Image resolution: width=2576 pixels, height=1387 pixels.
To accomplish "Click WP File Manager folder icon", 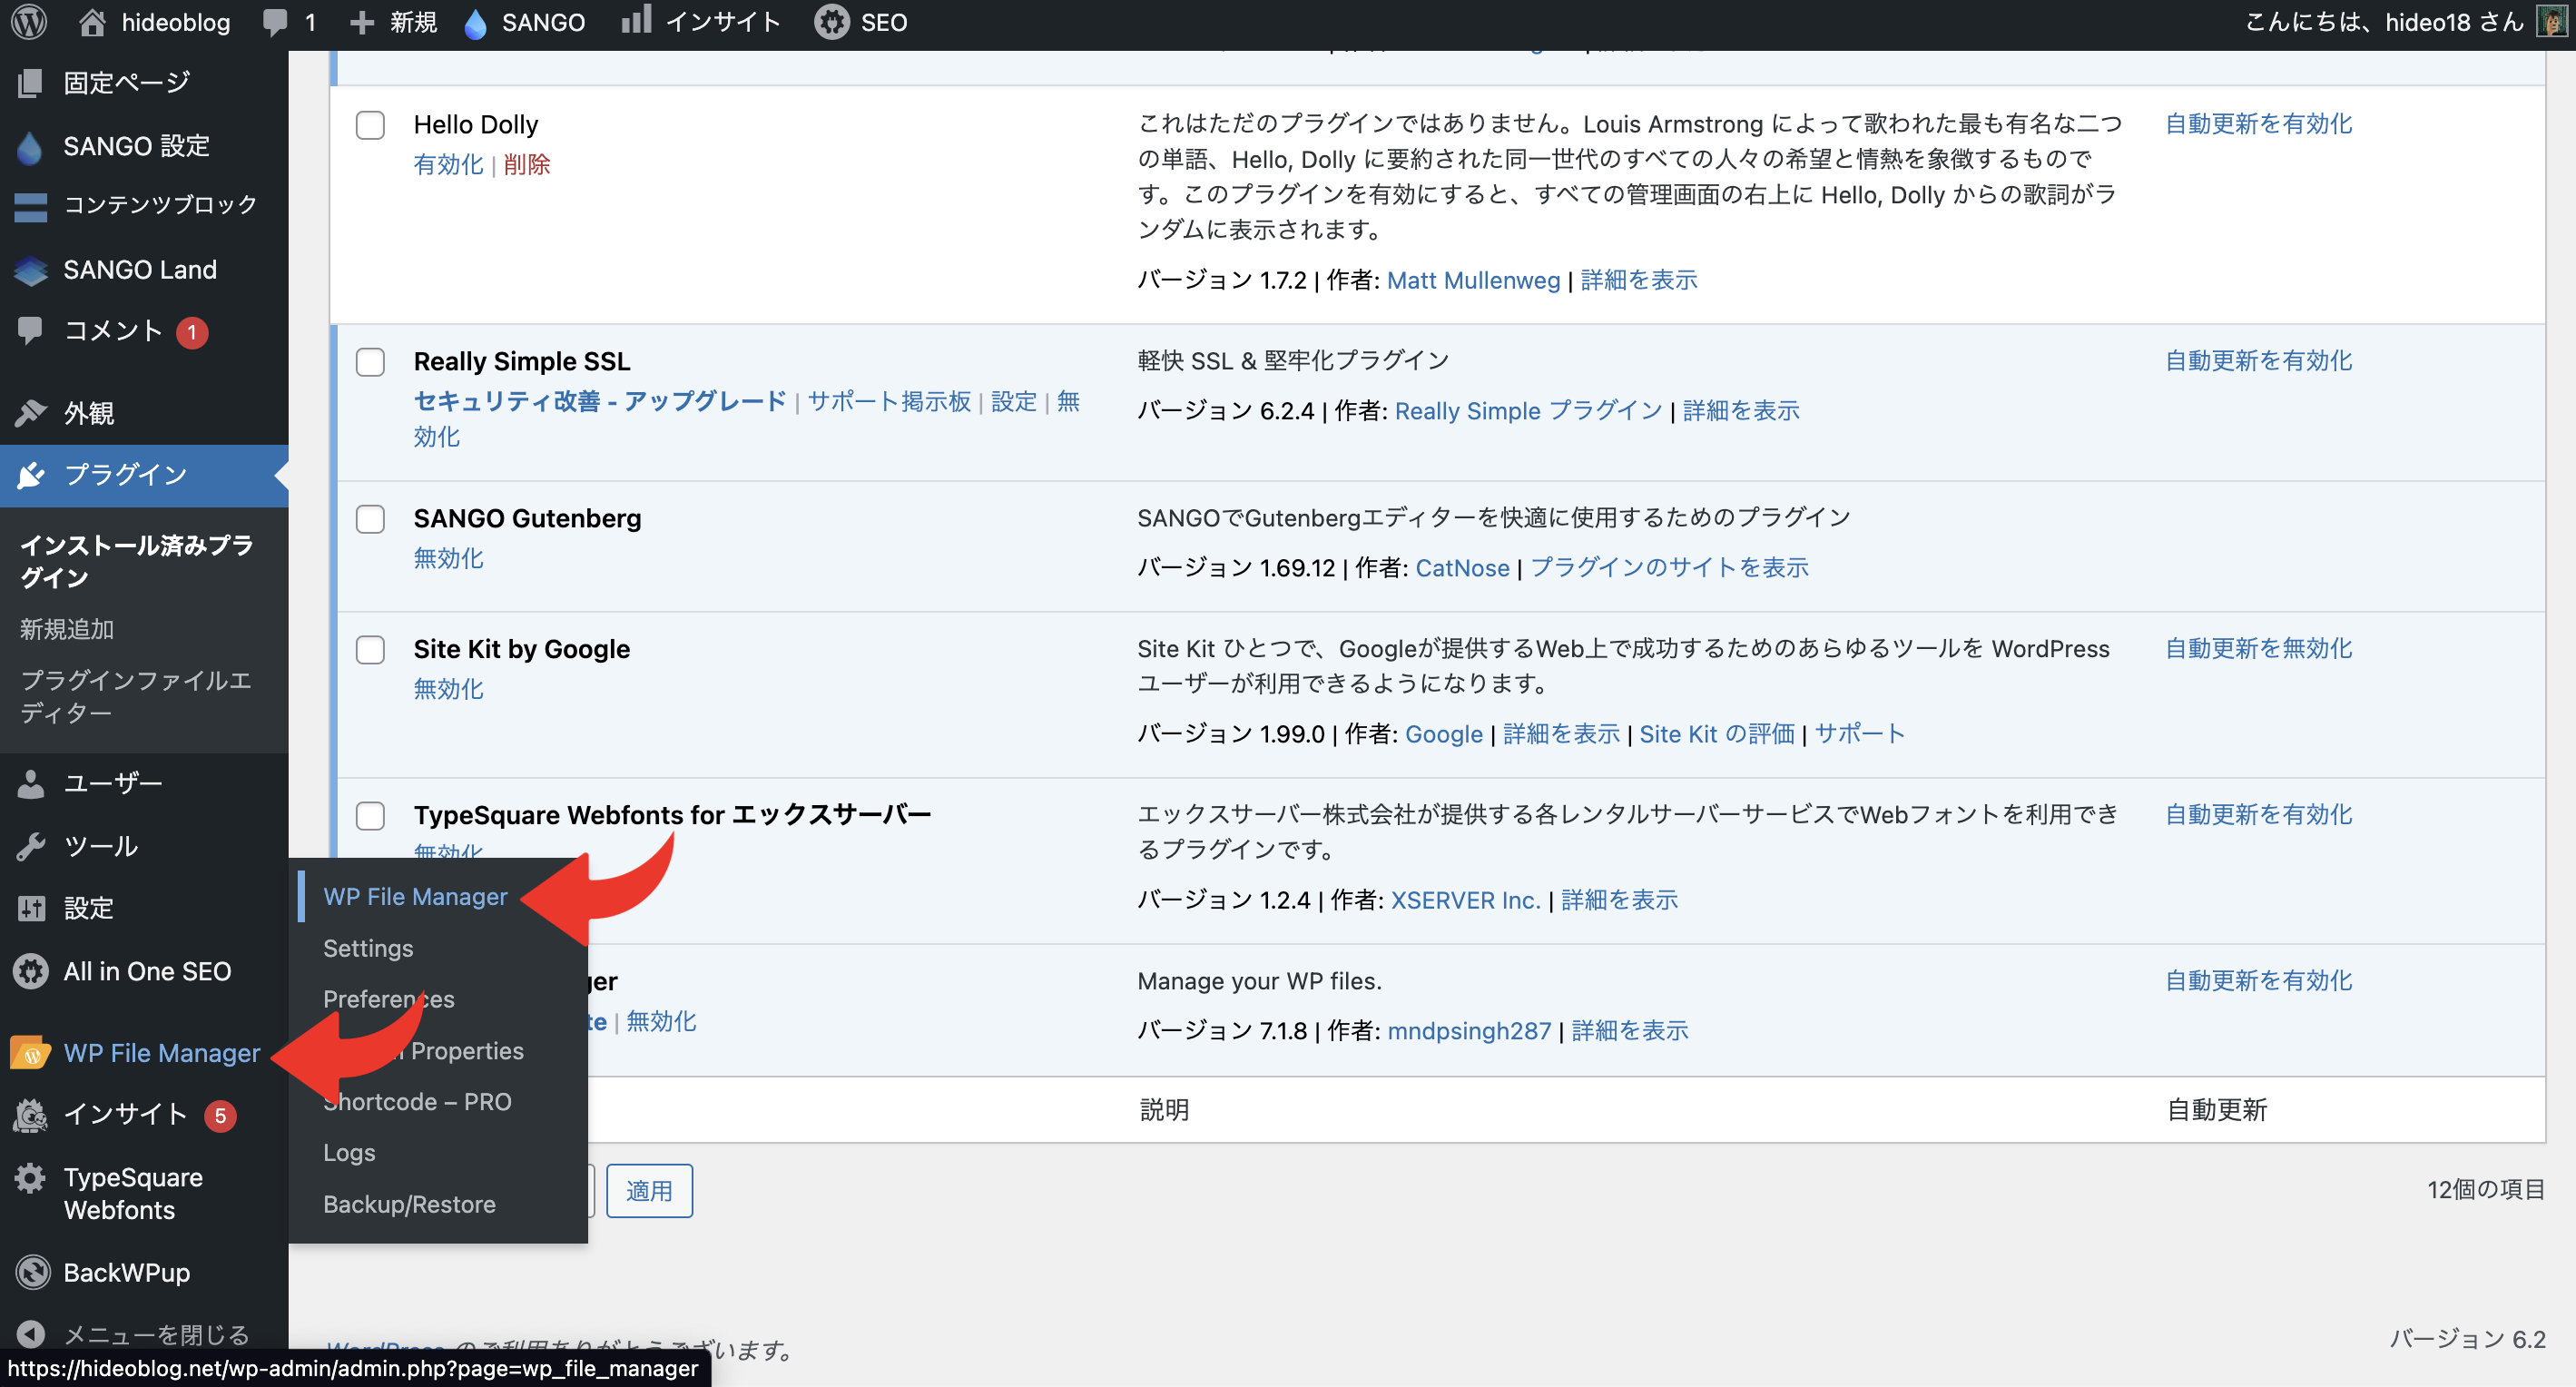I will click(30, 1052).
